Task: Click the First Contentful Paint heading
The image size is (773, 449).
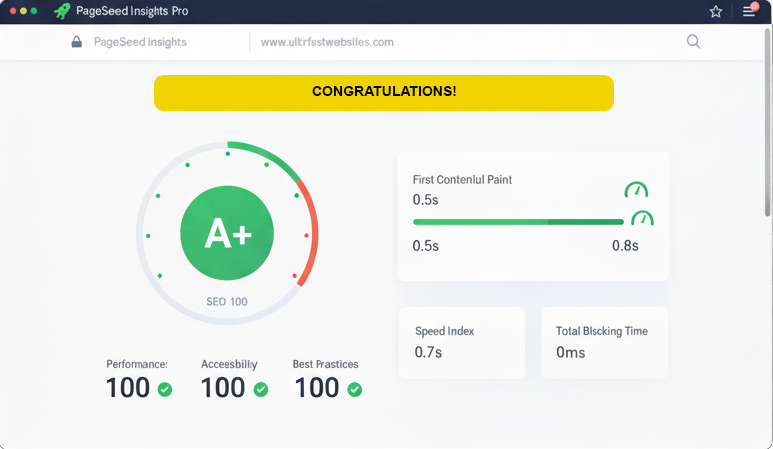Action: pos(462,179)
